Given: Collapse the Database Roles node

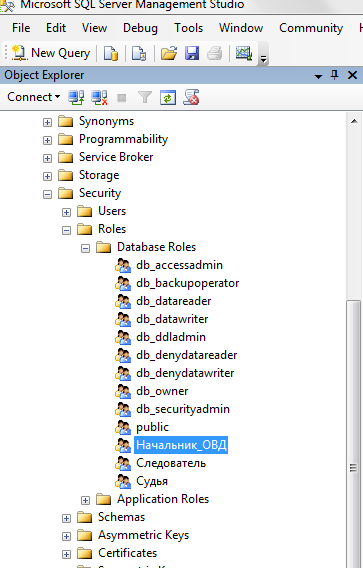Looking at the screenshot, I should (x=85, y=248).
